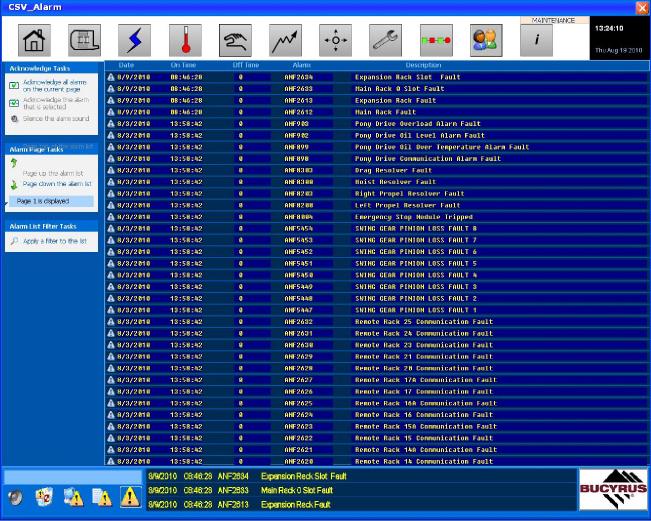The height and width of the screenshot is (521, 651).
Task: Acknowledge the alarm that is selected
Action: pos(56,103)
